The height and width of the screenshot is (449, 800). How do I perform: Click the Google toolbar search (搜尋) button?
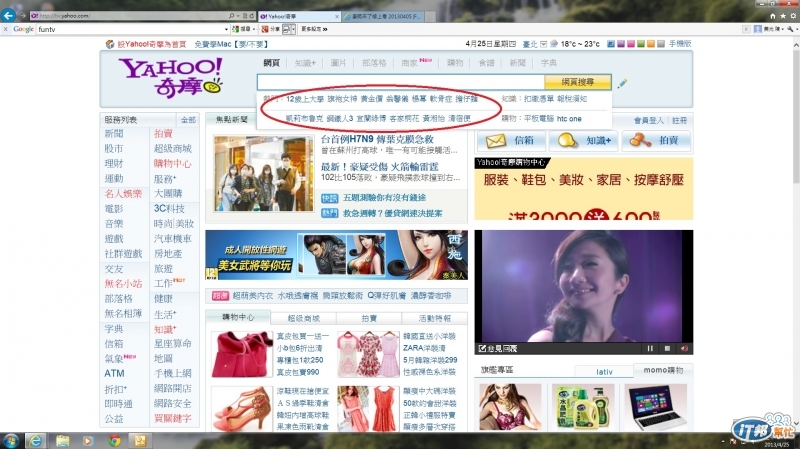pyautogui.click(x=243, y=29)
